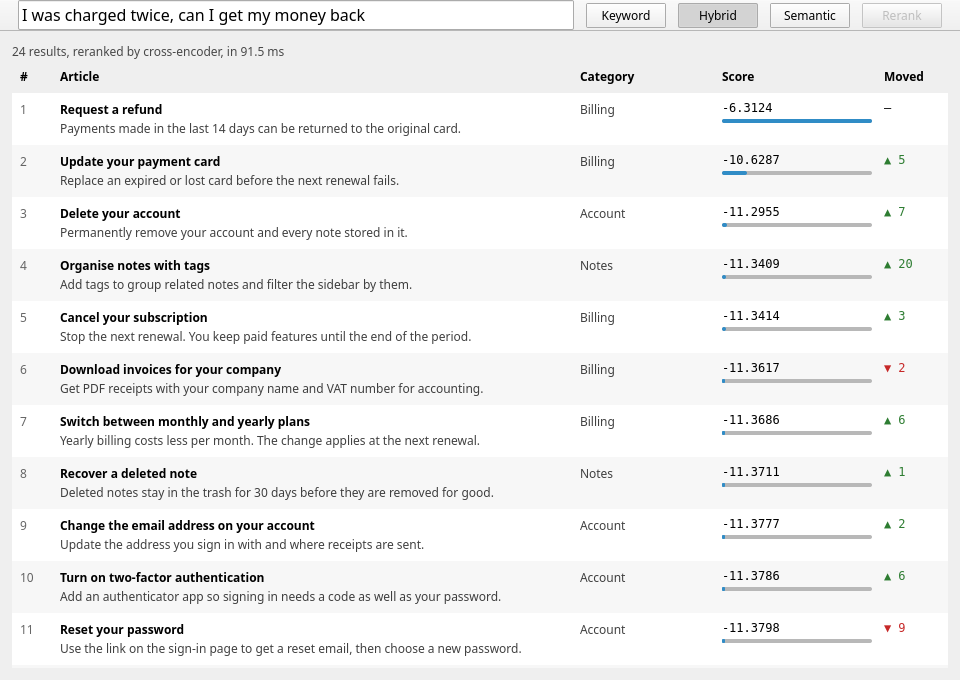Click the score value -11.3798

coord(751,629)
